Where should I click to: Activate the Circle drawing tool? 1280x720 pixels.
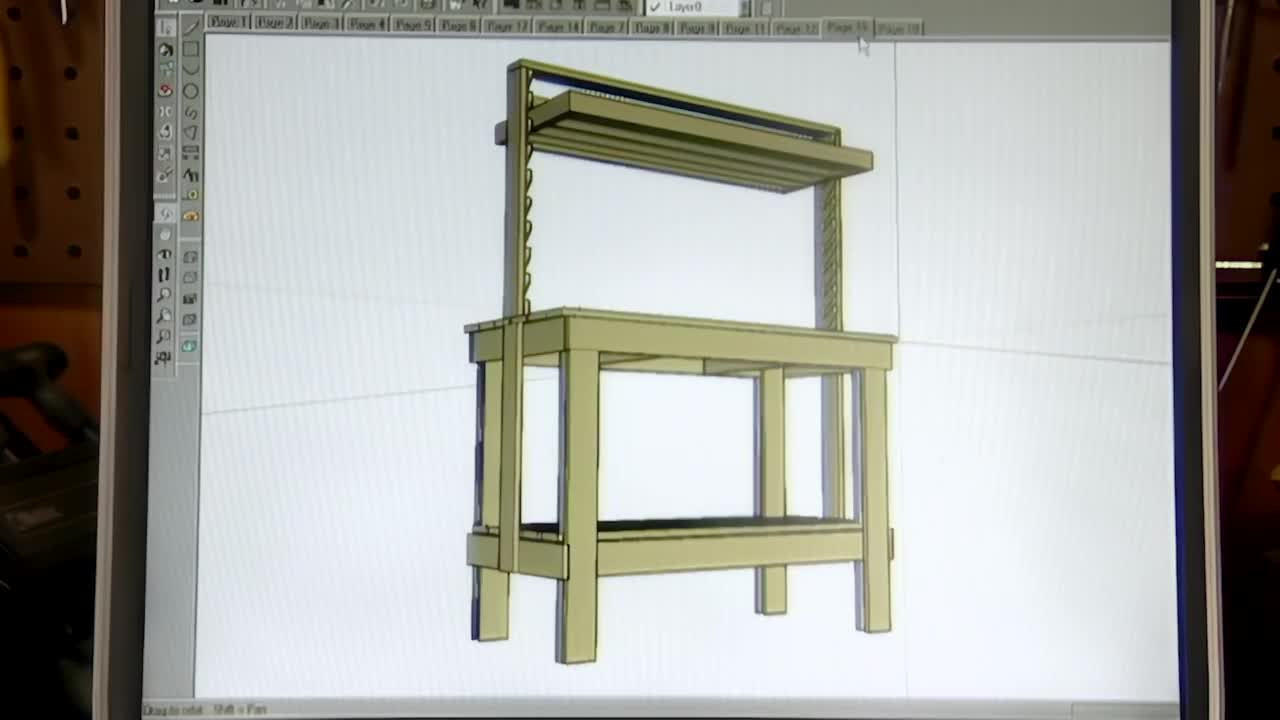coord(190,91)
